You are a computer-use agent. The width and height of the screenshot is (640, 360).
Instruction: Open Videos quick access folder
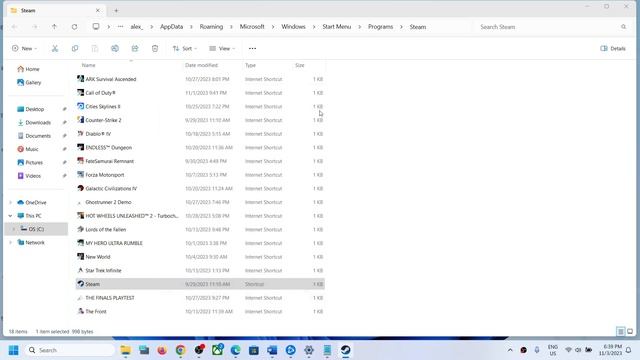[x=29, y=176]
